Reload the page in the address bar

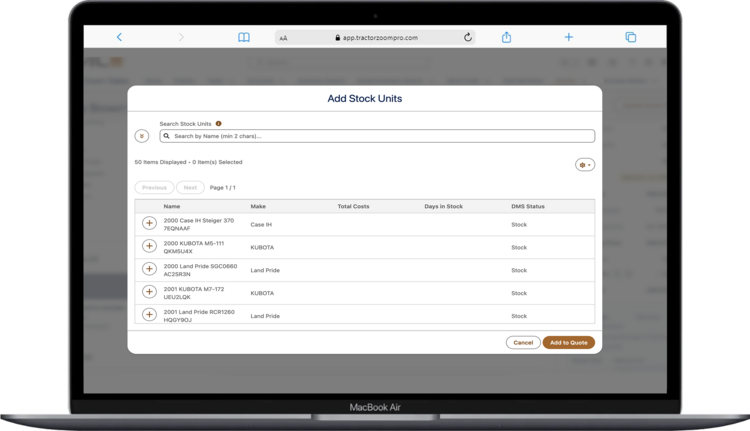[467, 37]
